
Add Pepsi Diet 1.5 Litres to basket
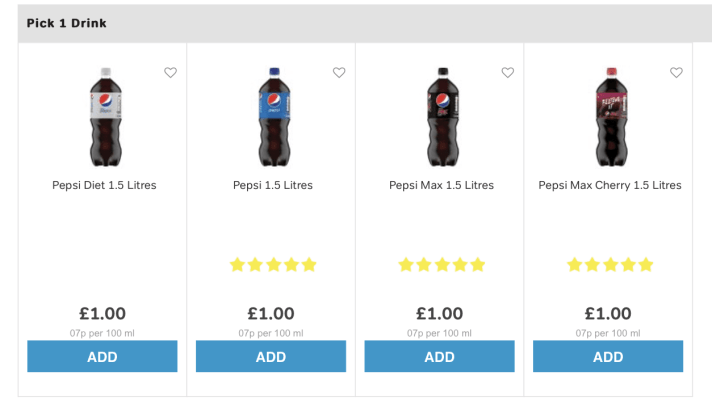102,356
